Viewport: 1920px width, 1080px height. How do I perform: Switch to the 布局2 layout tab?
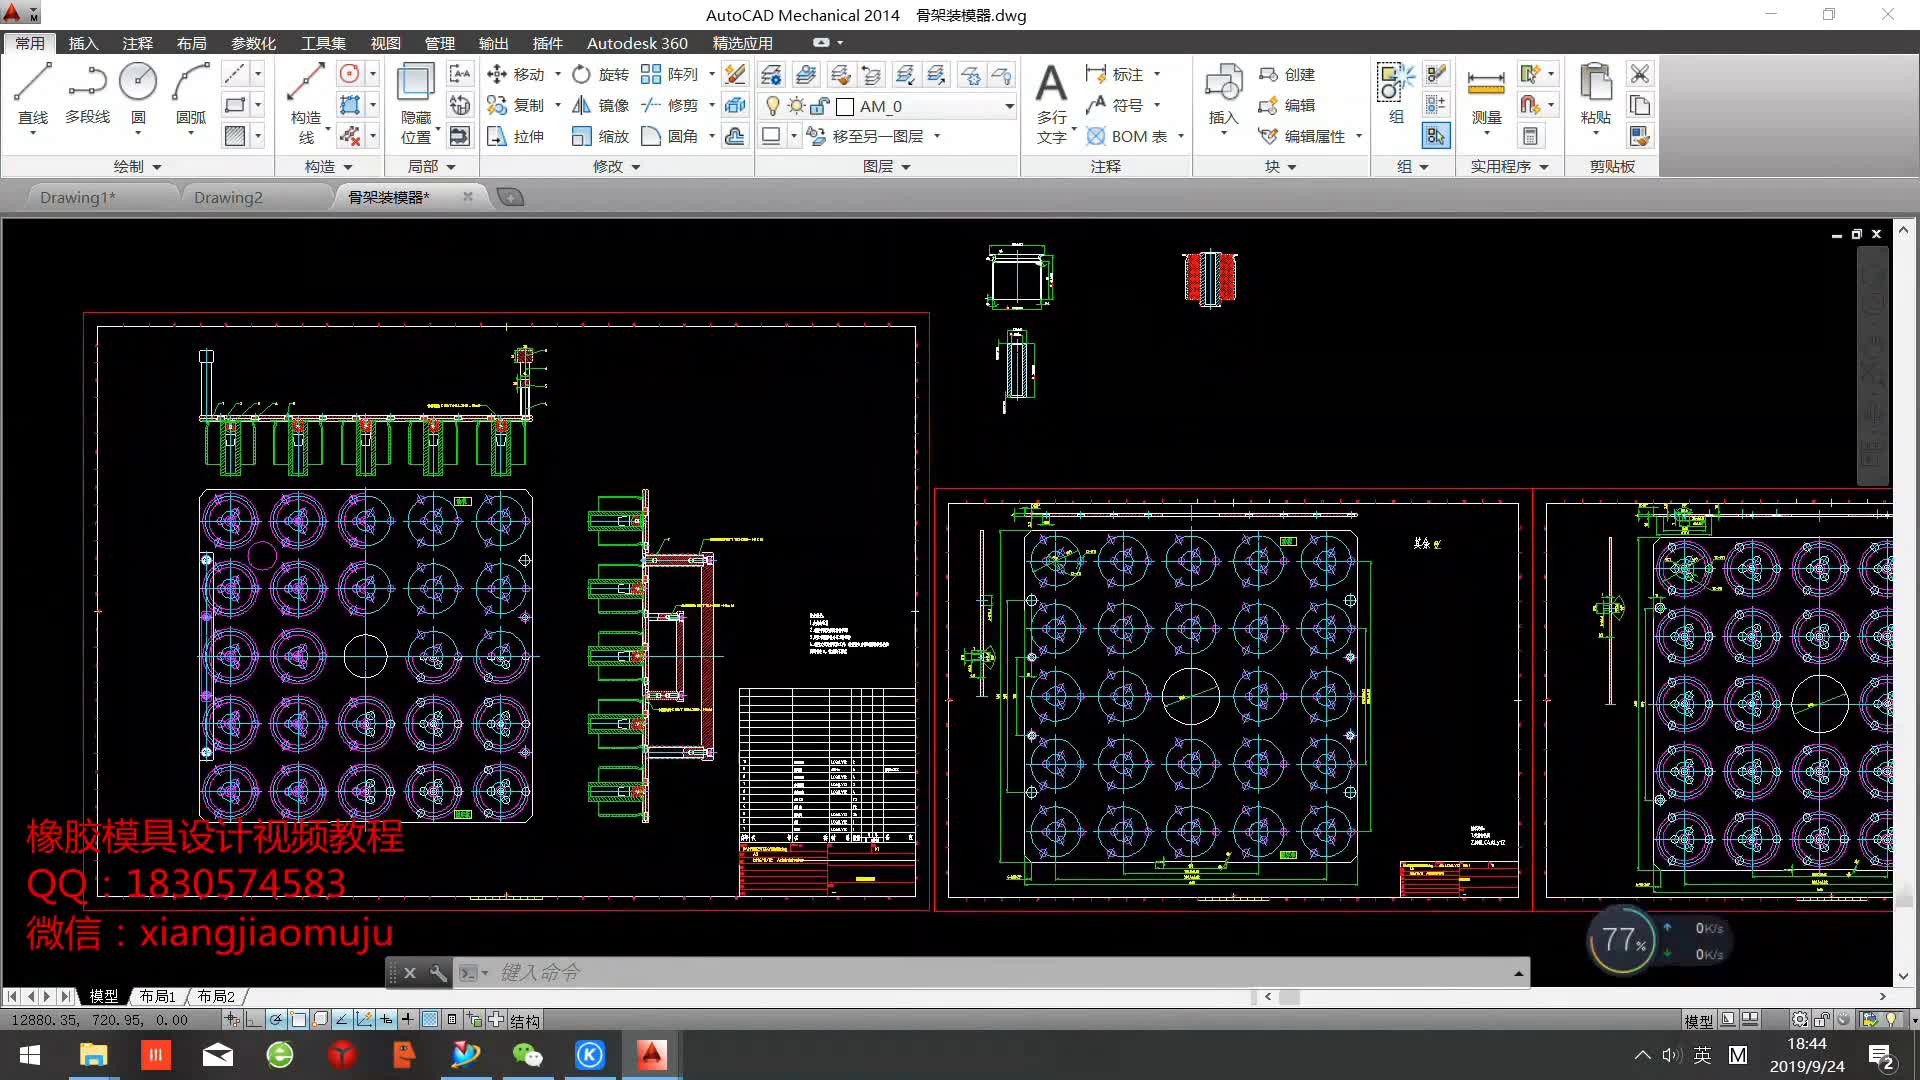click(x=216, y=996)
